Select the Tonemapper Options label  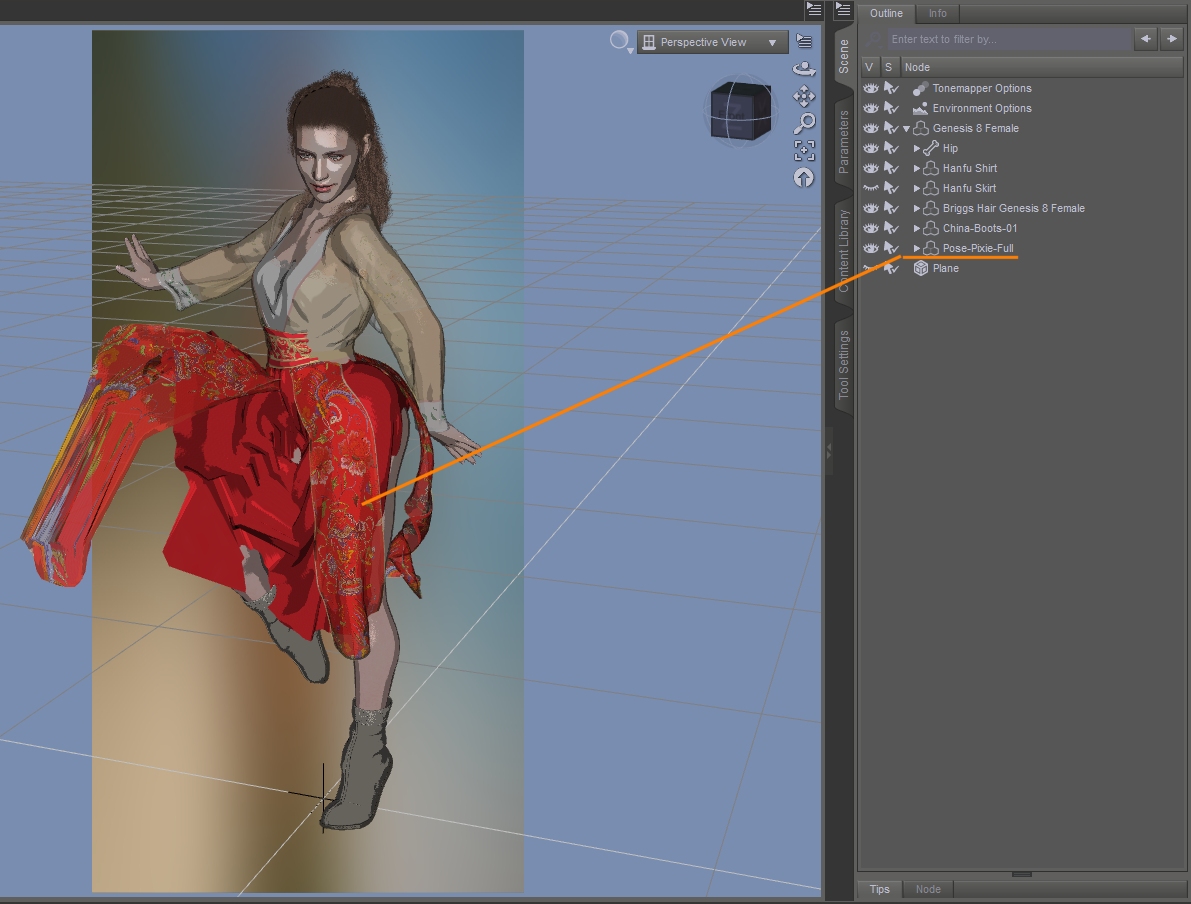(x=981, y=89)
